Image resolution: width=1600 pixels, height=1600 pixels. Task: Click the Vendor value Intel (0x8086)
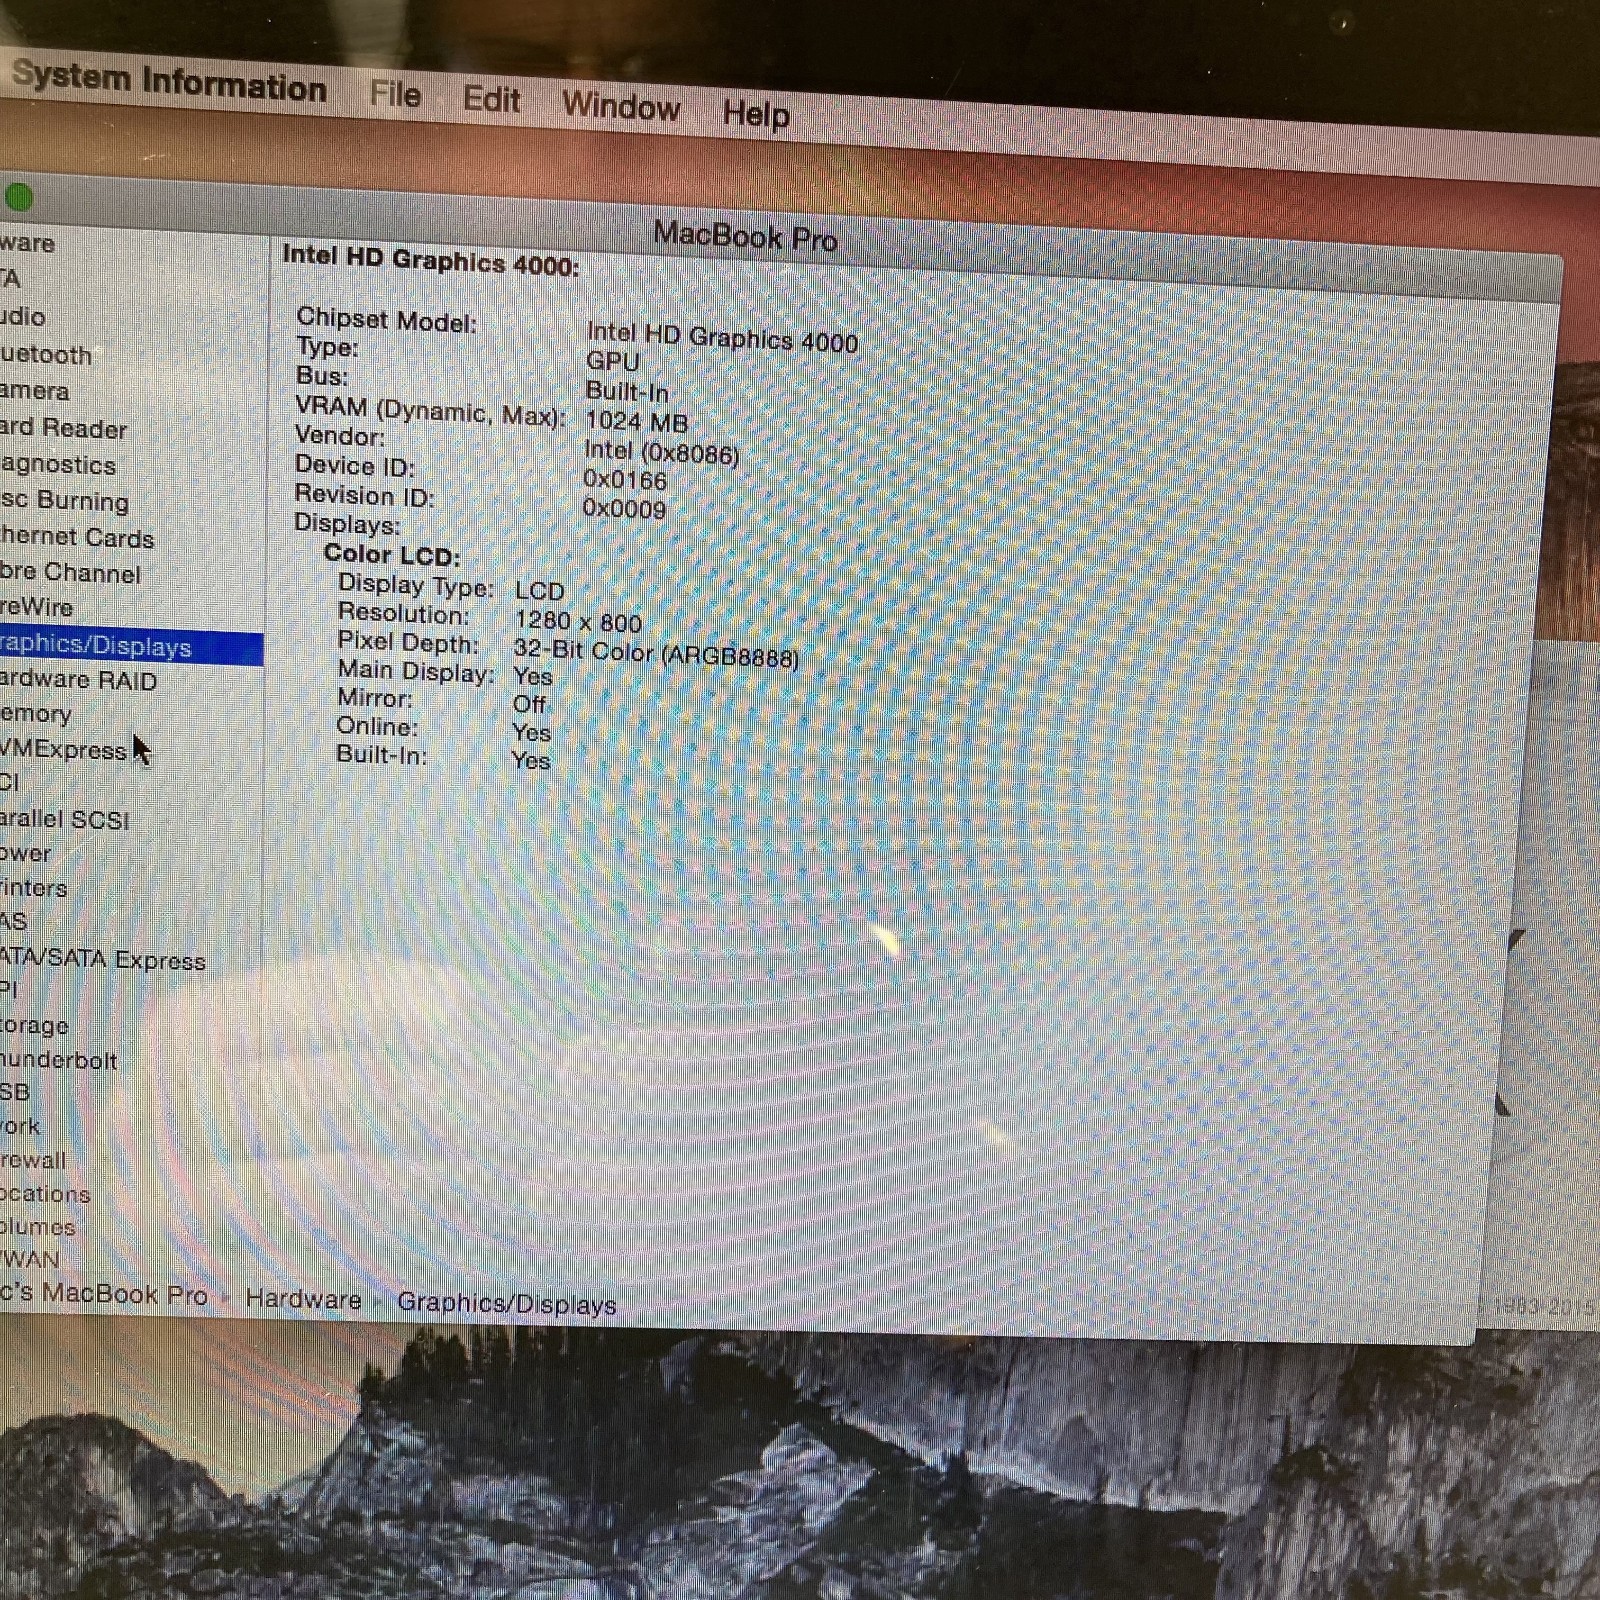pos(661,452)
